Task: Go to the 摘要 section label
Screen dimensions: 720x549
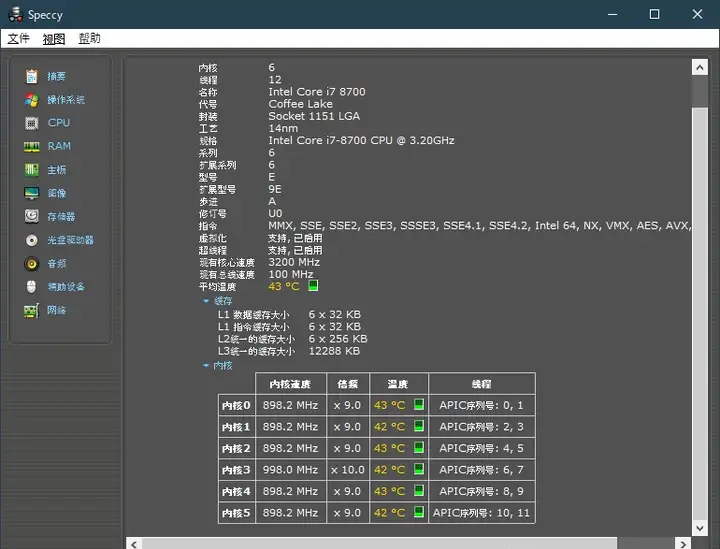Action: click(56, 76)
